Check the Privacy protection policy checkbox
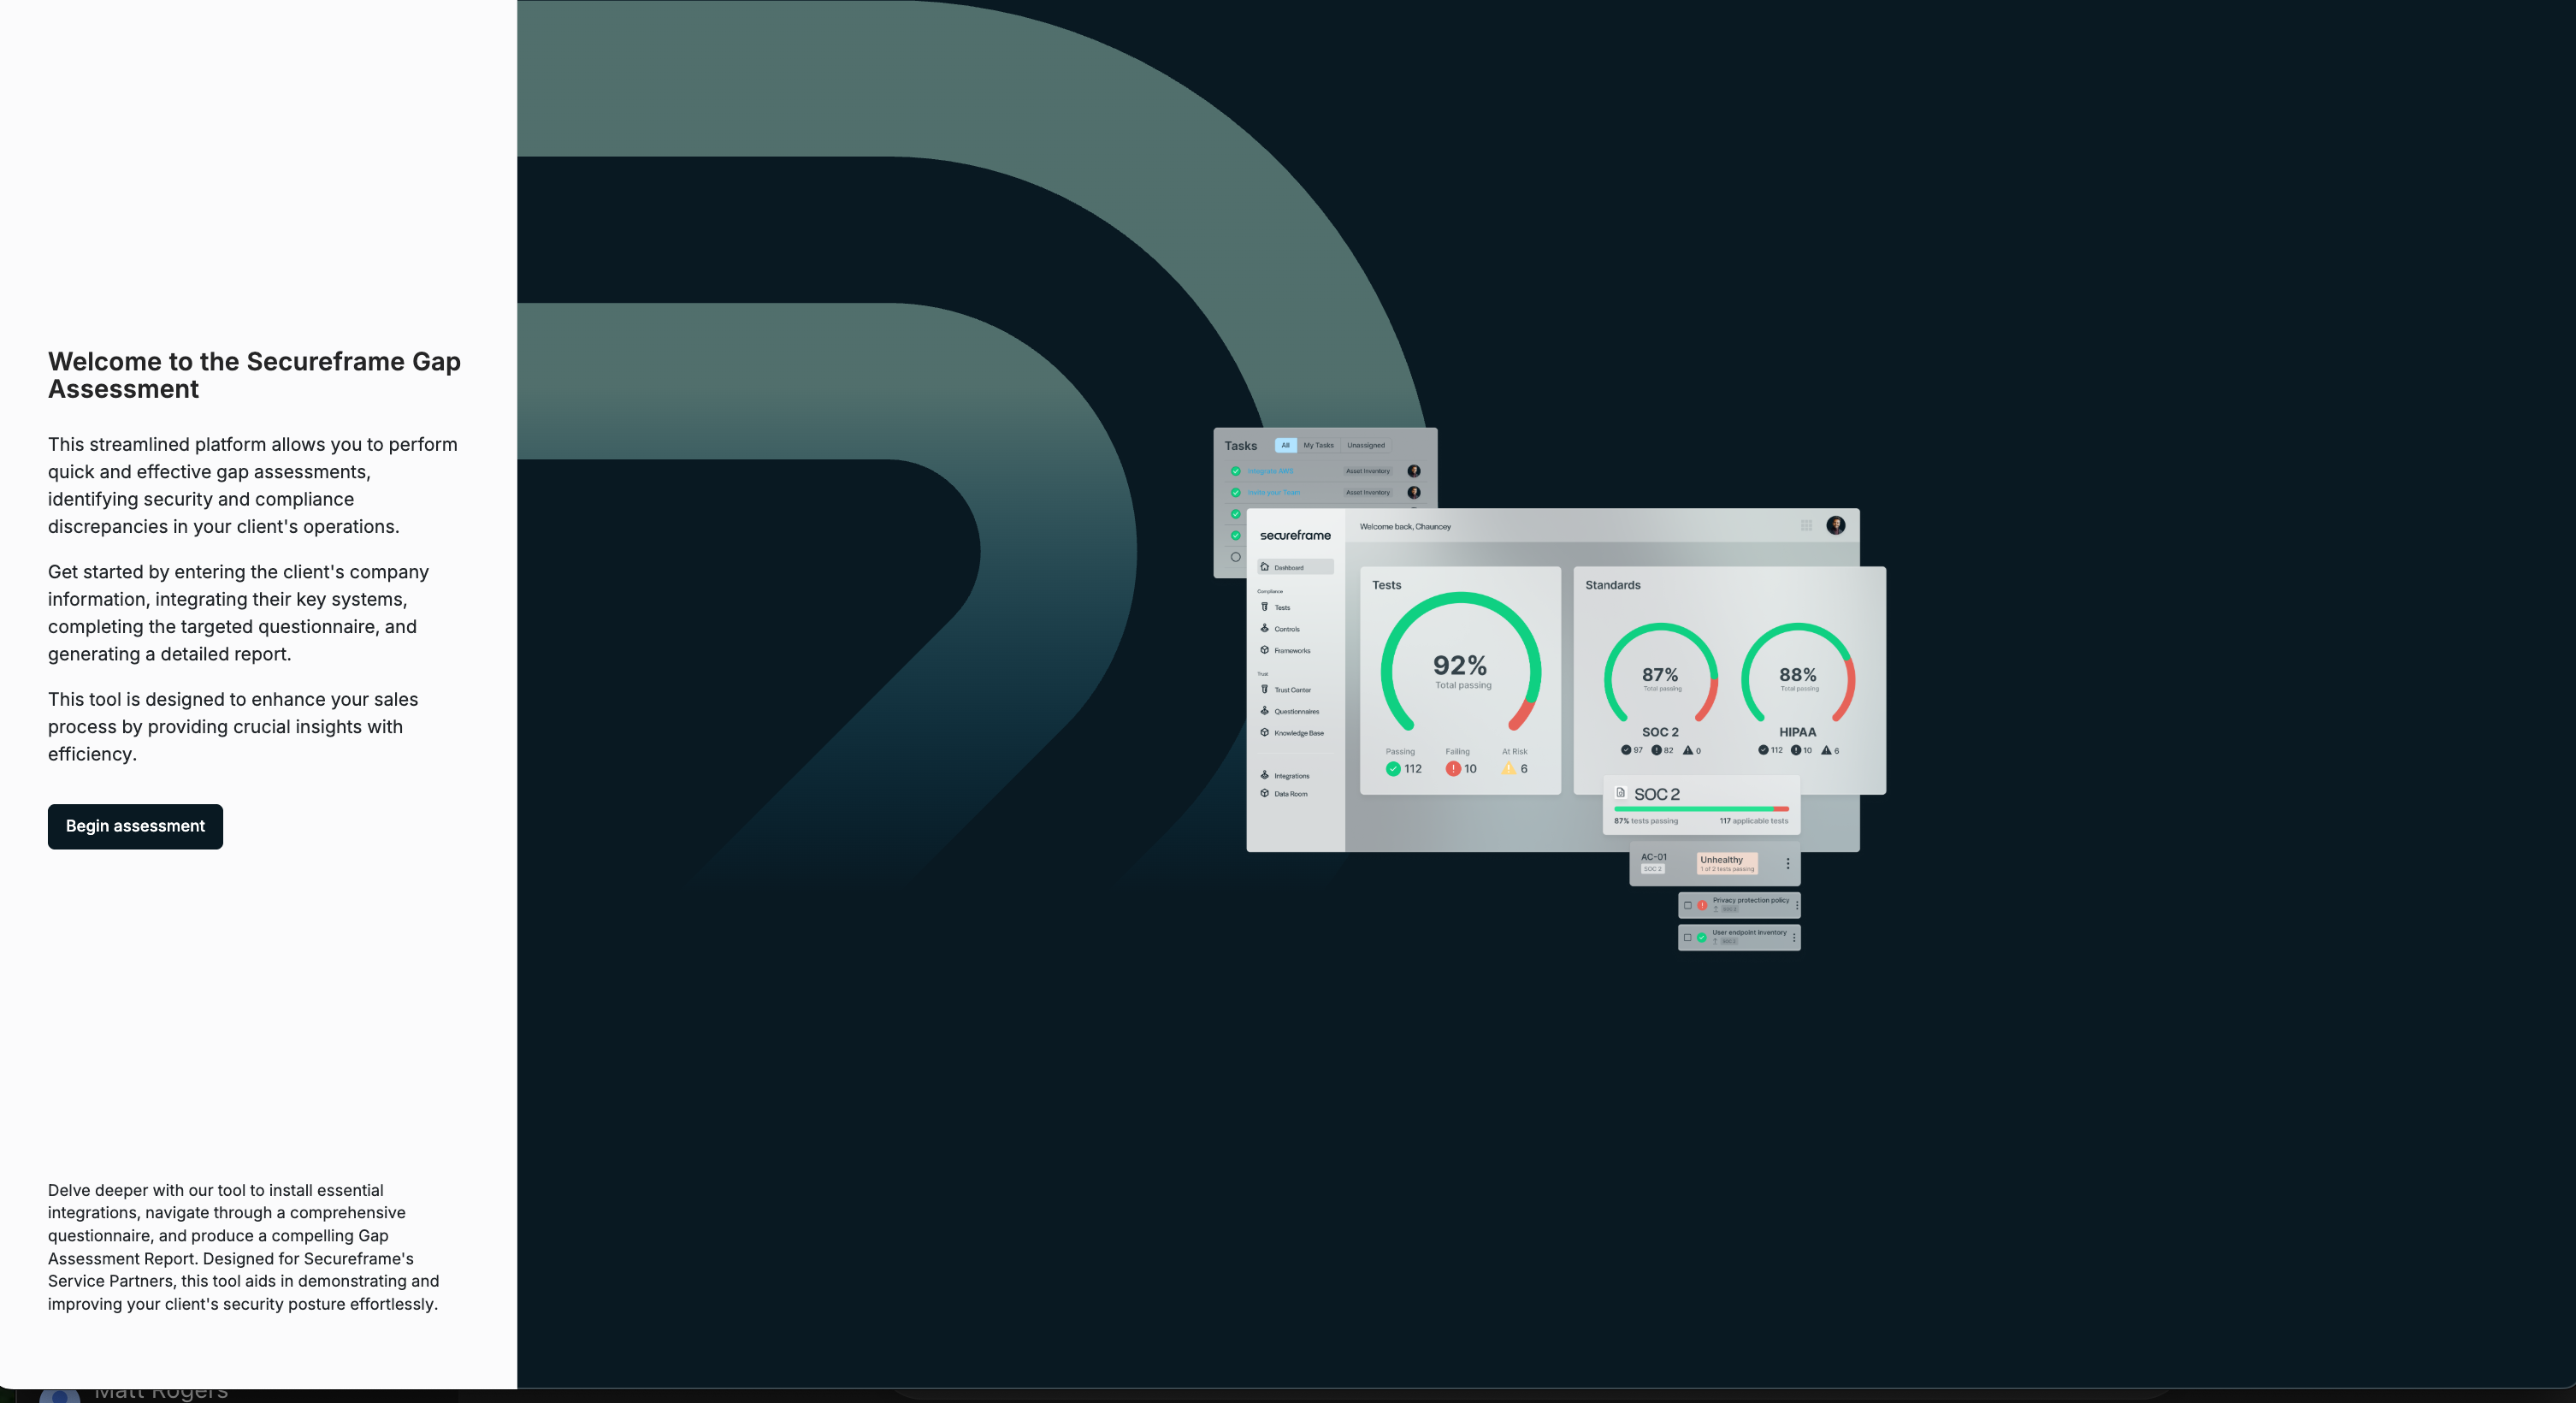2576x1403 pixels. [x=1688, y=905]
